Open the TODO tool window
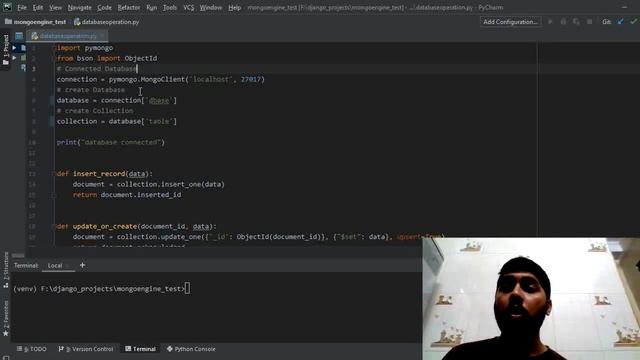Viewport: 640px width, 360px height. tap(32, 349)
